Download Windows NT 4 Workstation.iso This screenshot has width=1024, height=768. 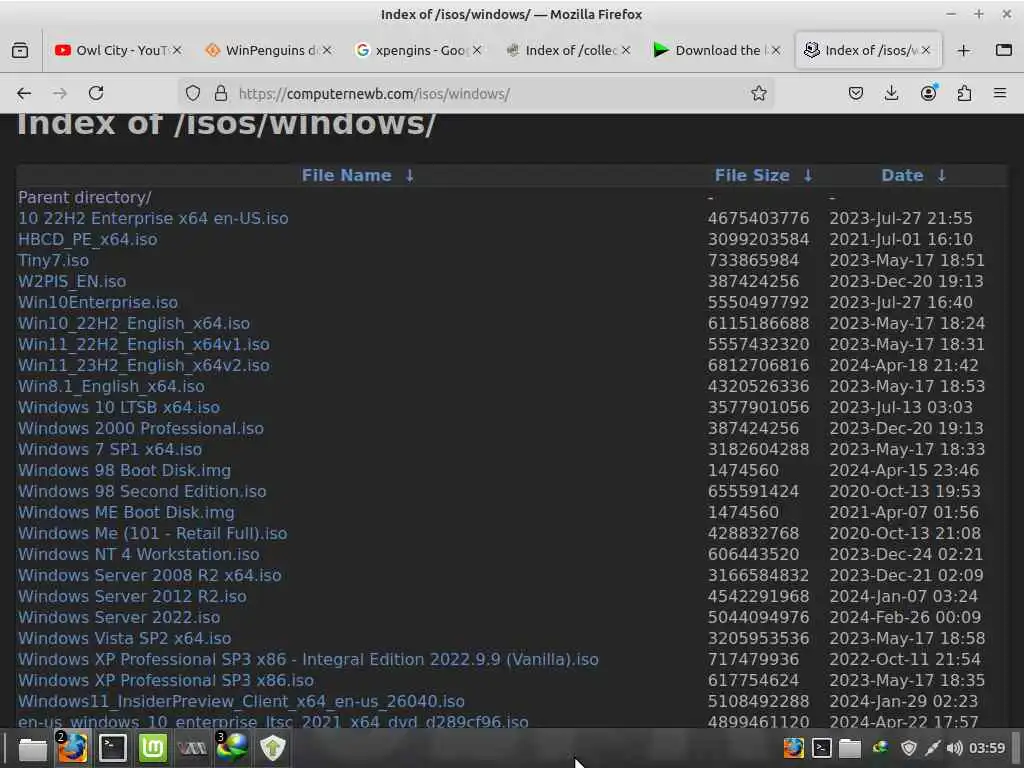pyautogui.click(x=138, y=554)
